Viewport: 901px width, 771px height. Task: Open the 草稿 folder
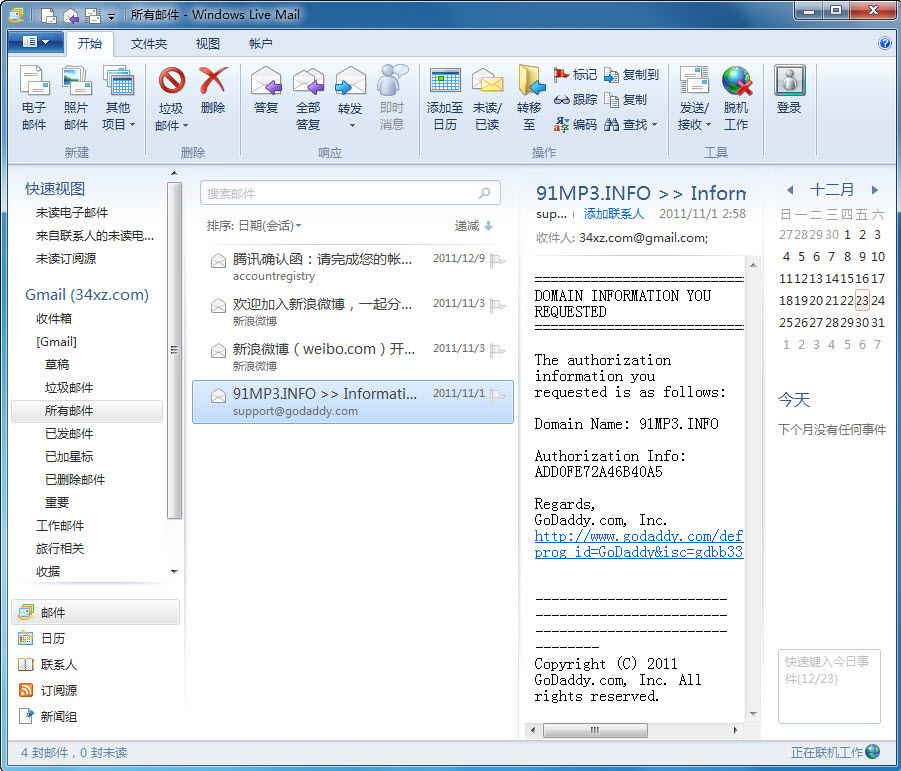57,364
